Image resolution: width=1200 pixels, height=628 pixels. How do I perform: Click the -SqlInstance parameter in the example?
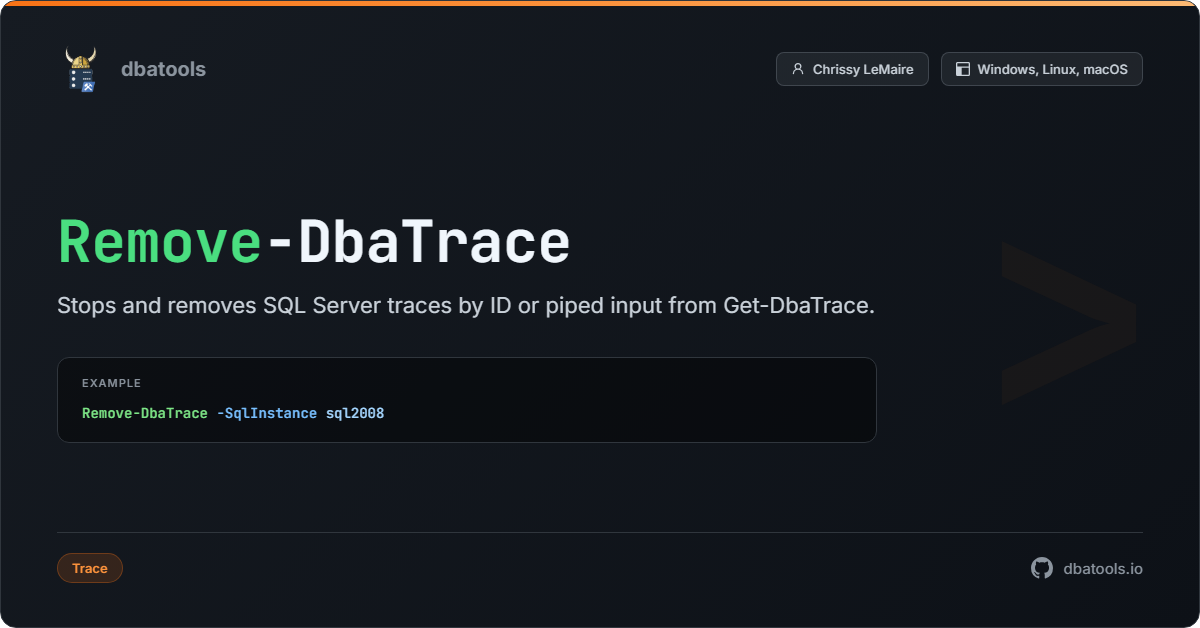point(267,413)
